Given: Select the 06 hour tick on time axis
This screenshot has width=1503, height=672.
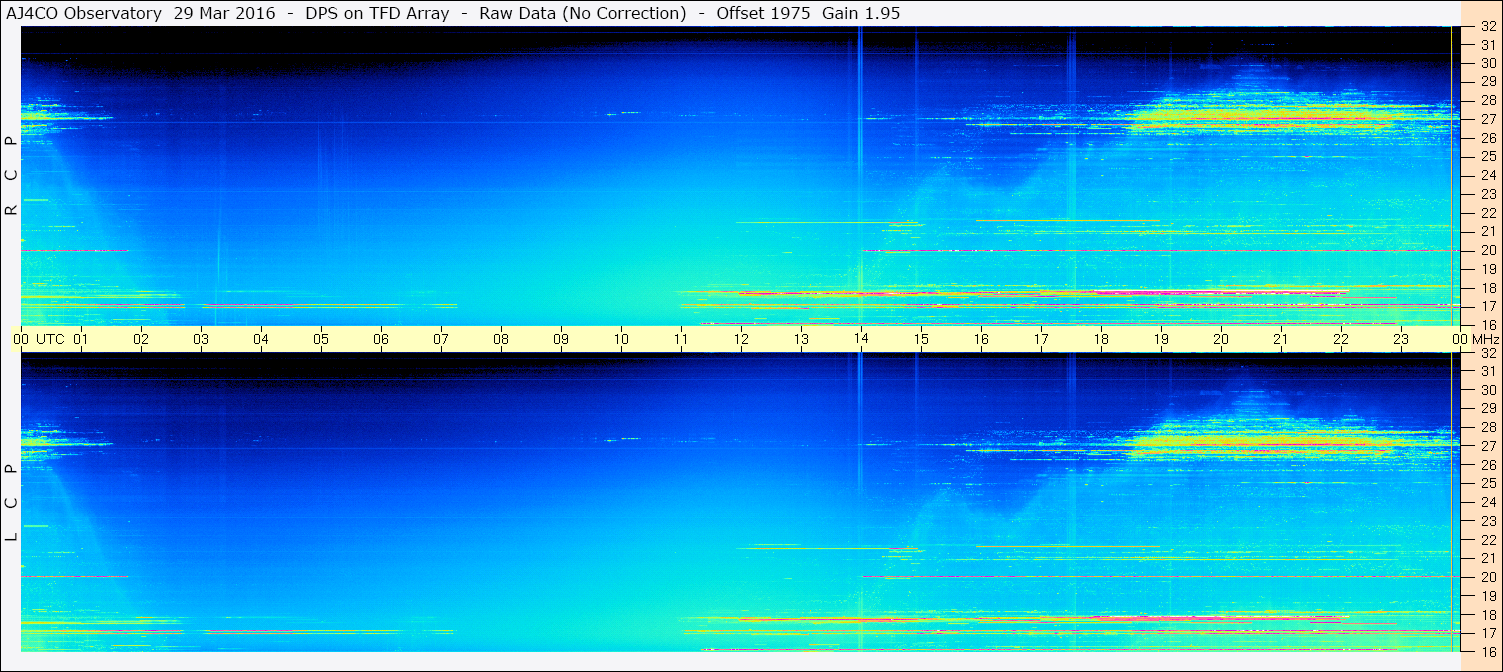Looking at the screenshot, I should point(381,339).
